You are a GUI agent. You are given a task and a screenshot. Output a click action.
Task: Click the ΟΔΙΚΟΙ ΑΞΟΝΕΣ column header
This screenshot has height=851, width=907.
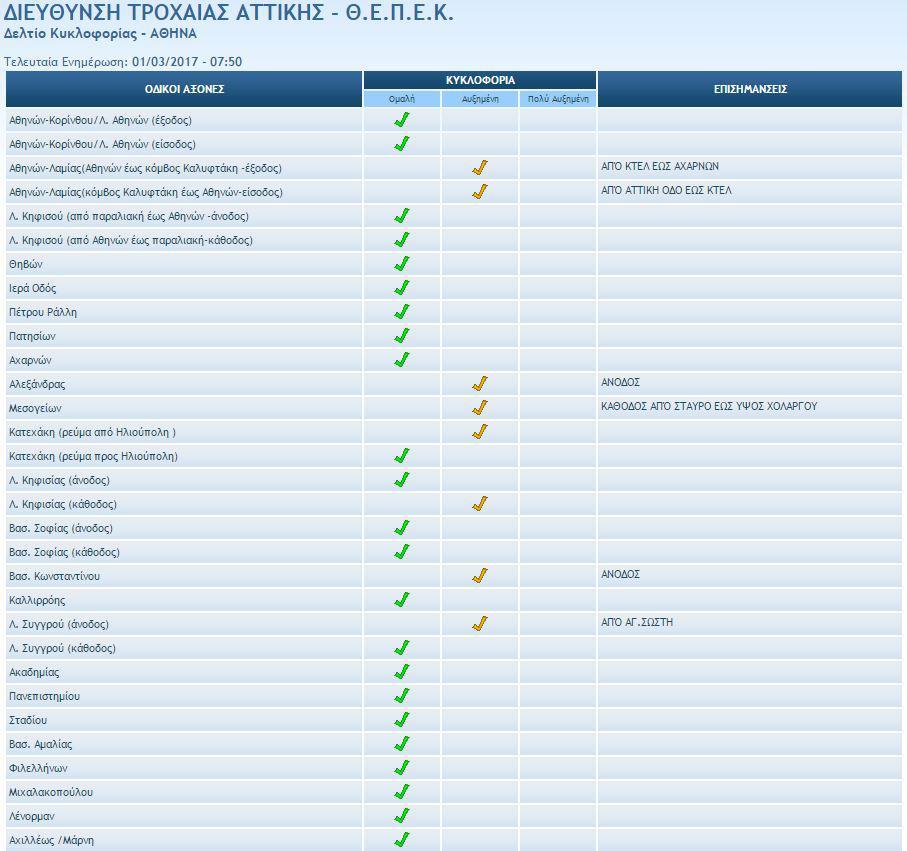point(184,89)
